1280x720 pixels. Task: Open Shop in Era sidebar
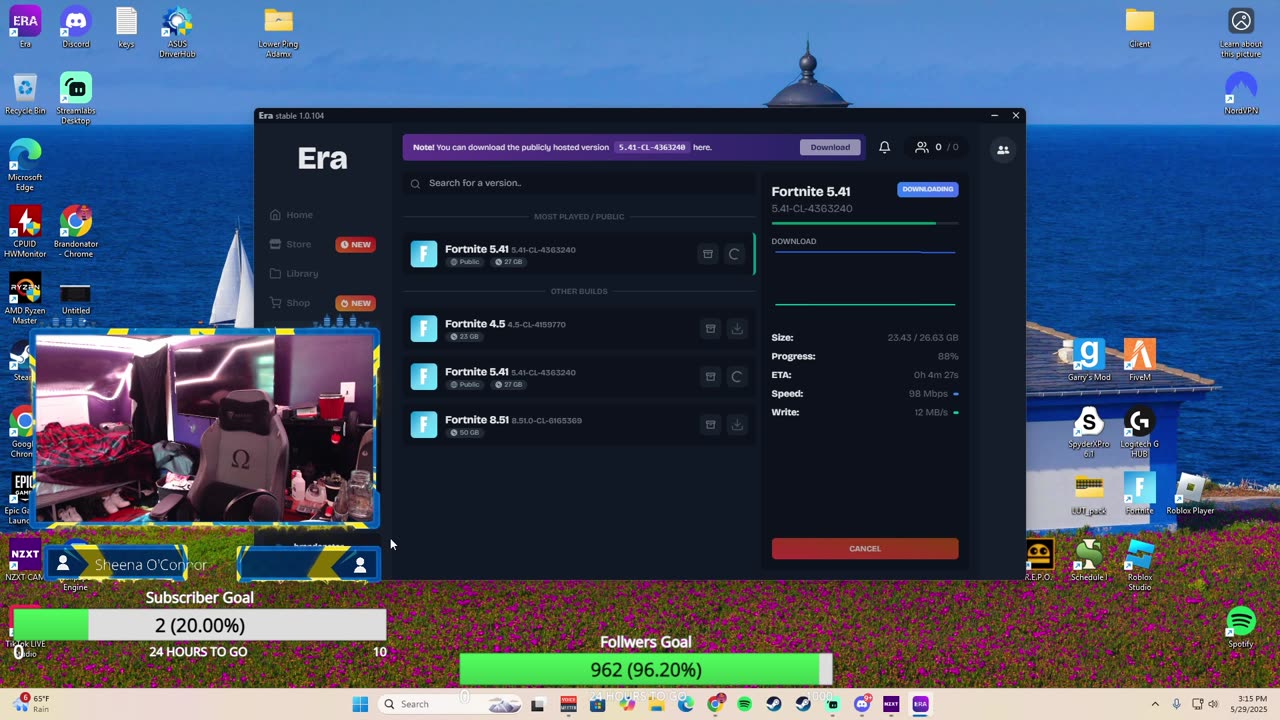pyautogui.click(x=290, y=303)
